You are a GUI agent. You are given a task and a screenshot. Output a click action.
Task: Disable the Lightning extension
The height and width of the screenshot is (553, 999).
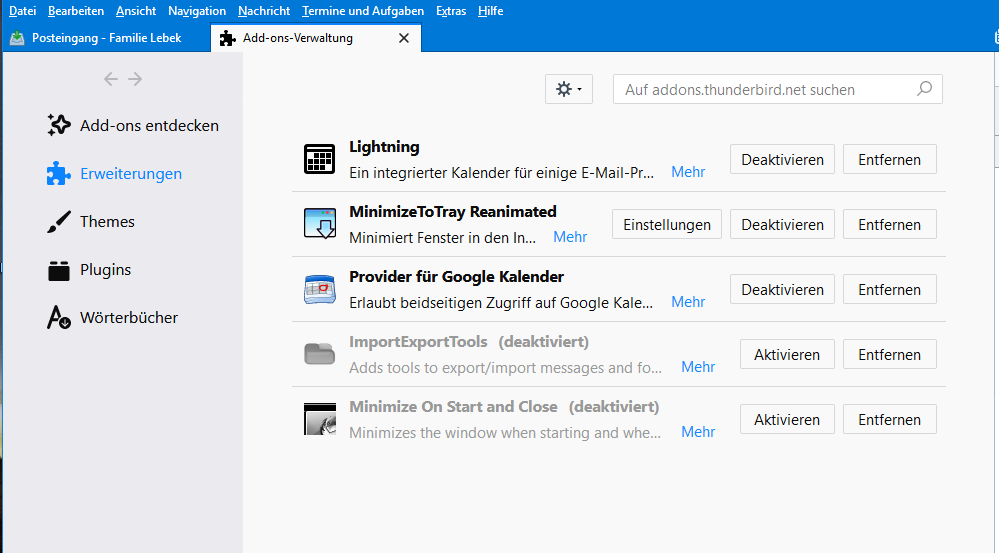click(x=782, y=160)
